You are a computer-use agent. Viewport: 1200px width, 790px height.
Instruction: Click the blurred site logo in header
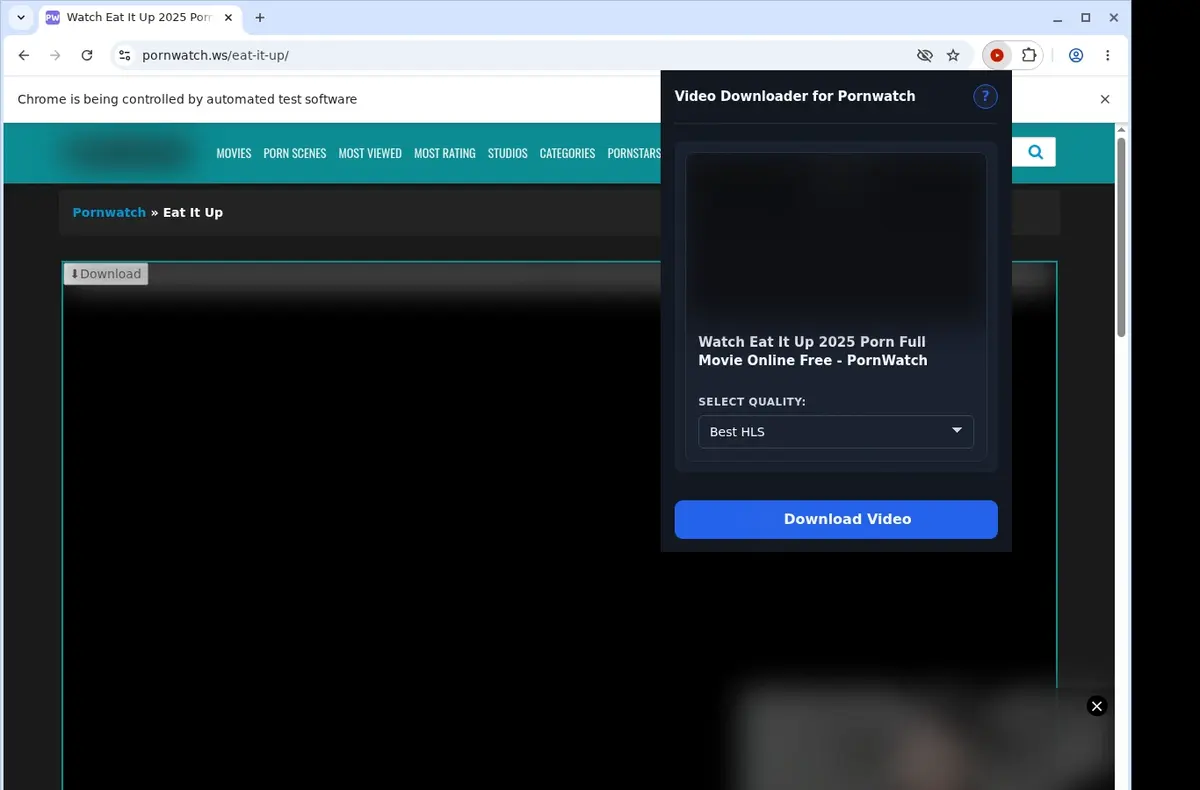128,153
